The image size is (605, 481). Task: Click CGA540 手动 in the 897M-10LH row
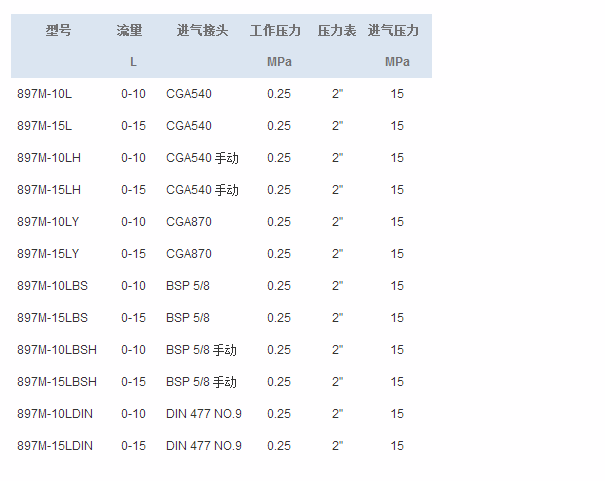(202, 158)
